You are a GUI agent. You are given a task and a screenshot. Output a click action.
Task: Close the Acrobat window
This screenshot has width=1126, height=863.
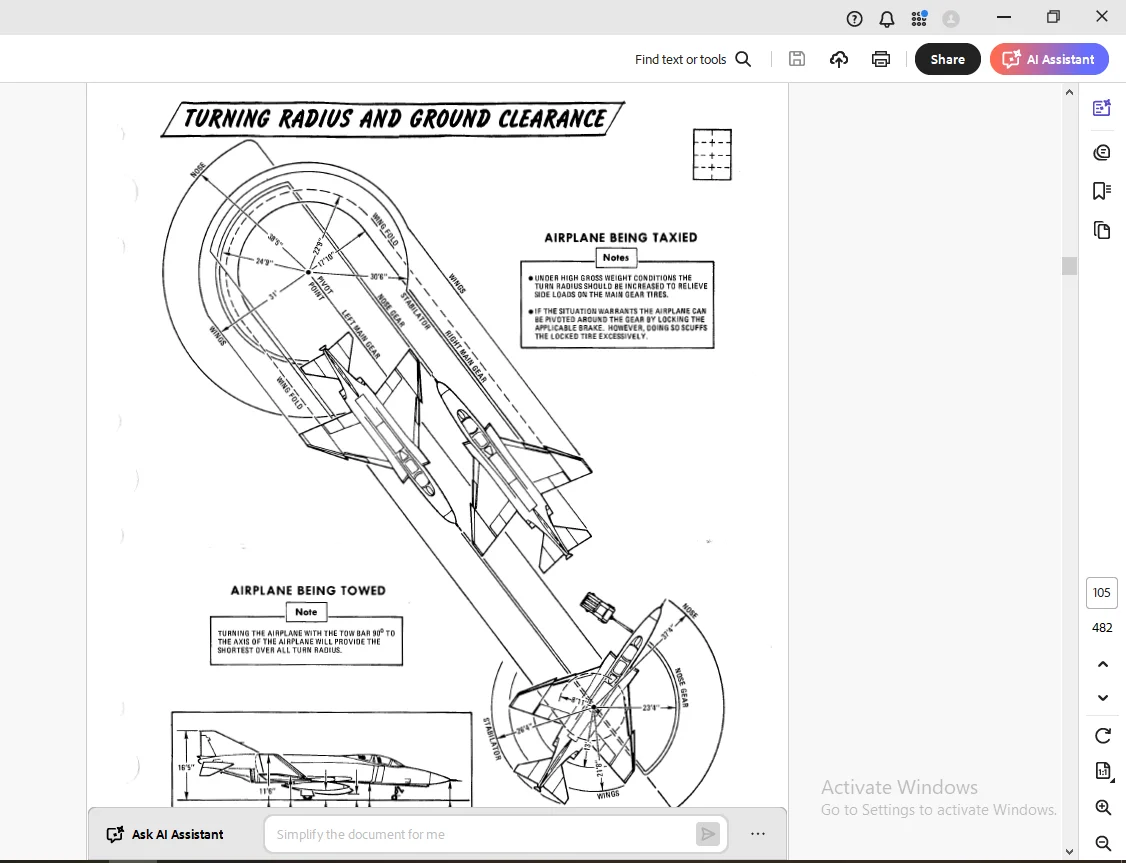click(1102, 17)
